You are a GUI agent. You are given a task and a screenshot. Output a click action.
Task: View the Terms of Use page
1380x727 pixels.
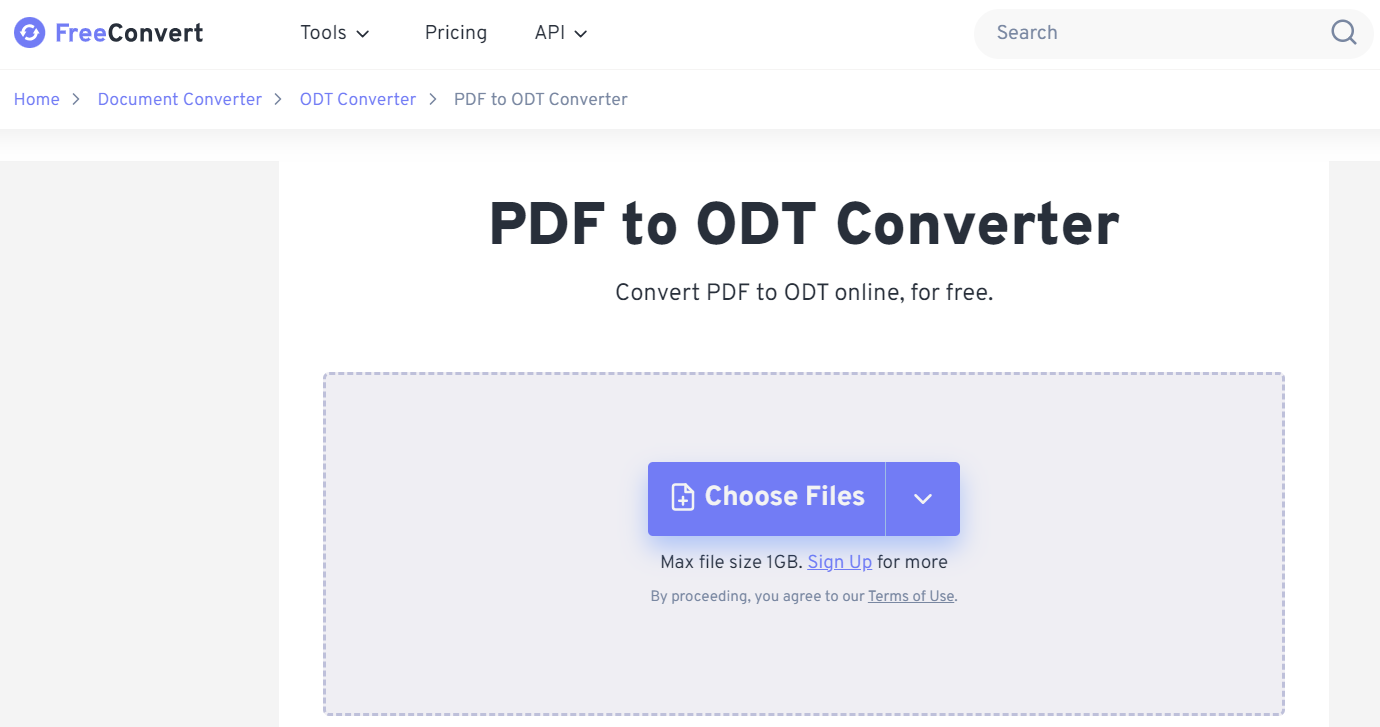910,596
